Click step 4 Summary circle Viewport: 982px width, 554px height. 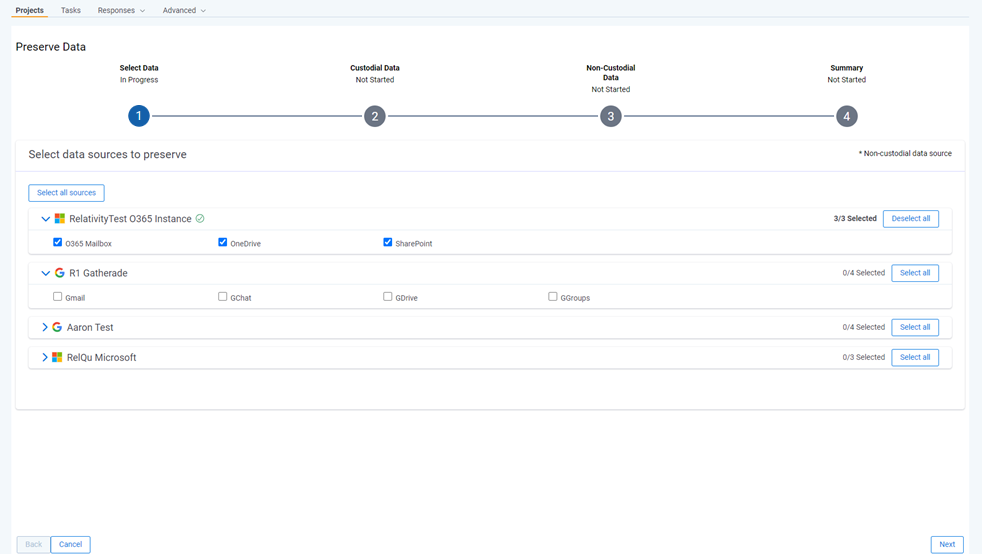(x=847, y=116)
